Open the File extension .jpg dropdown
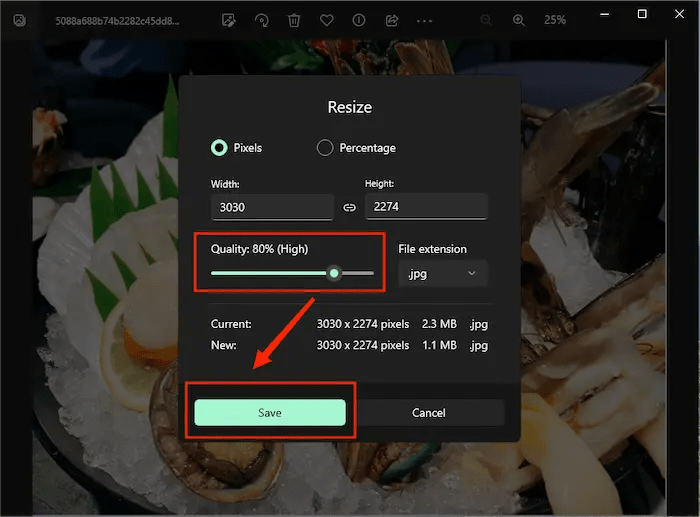Screen dimensions: 700x517 coord(442,273)
